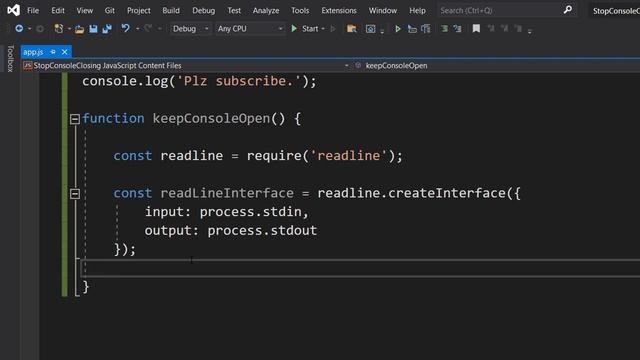Collapse the readLineInterface createInterface block
Viewport: 640px width, 360px height.
(75, 193)
